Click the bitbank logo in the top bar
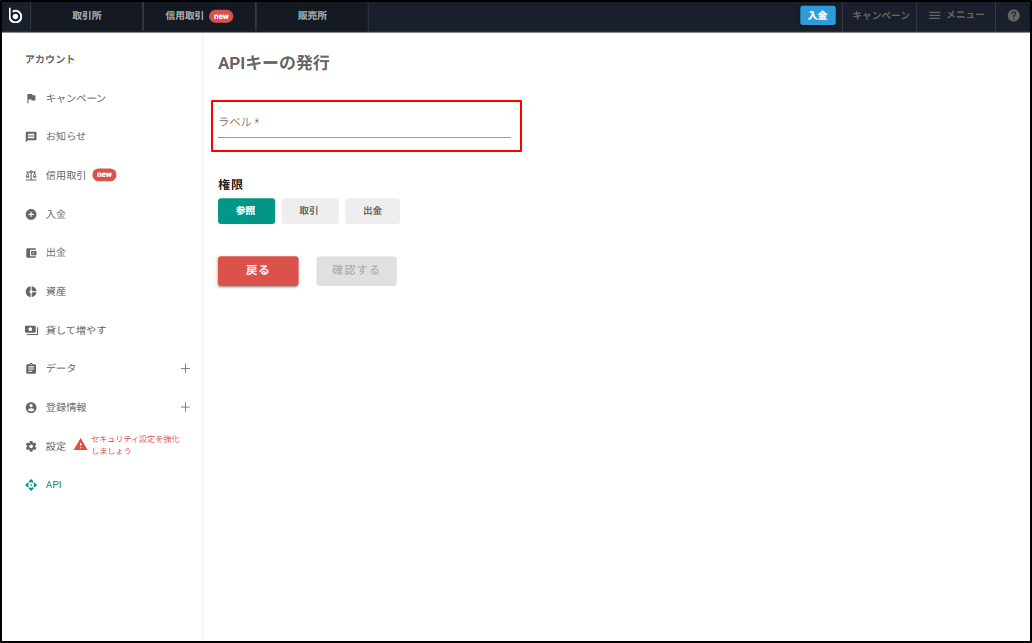 [x=16, y=16]
